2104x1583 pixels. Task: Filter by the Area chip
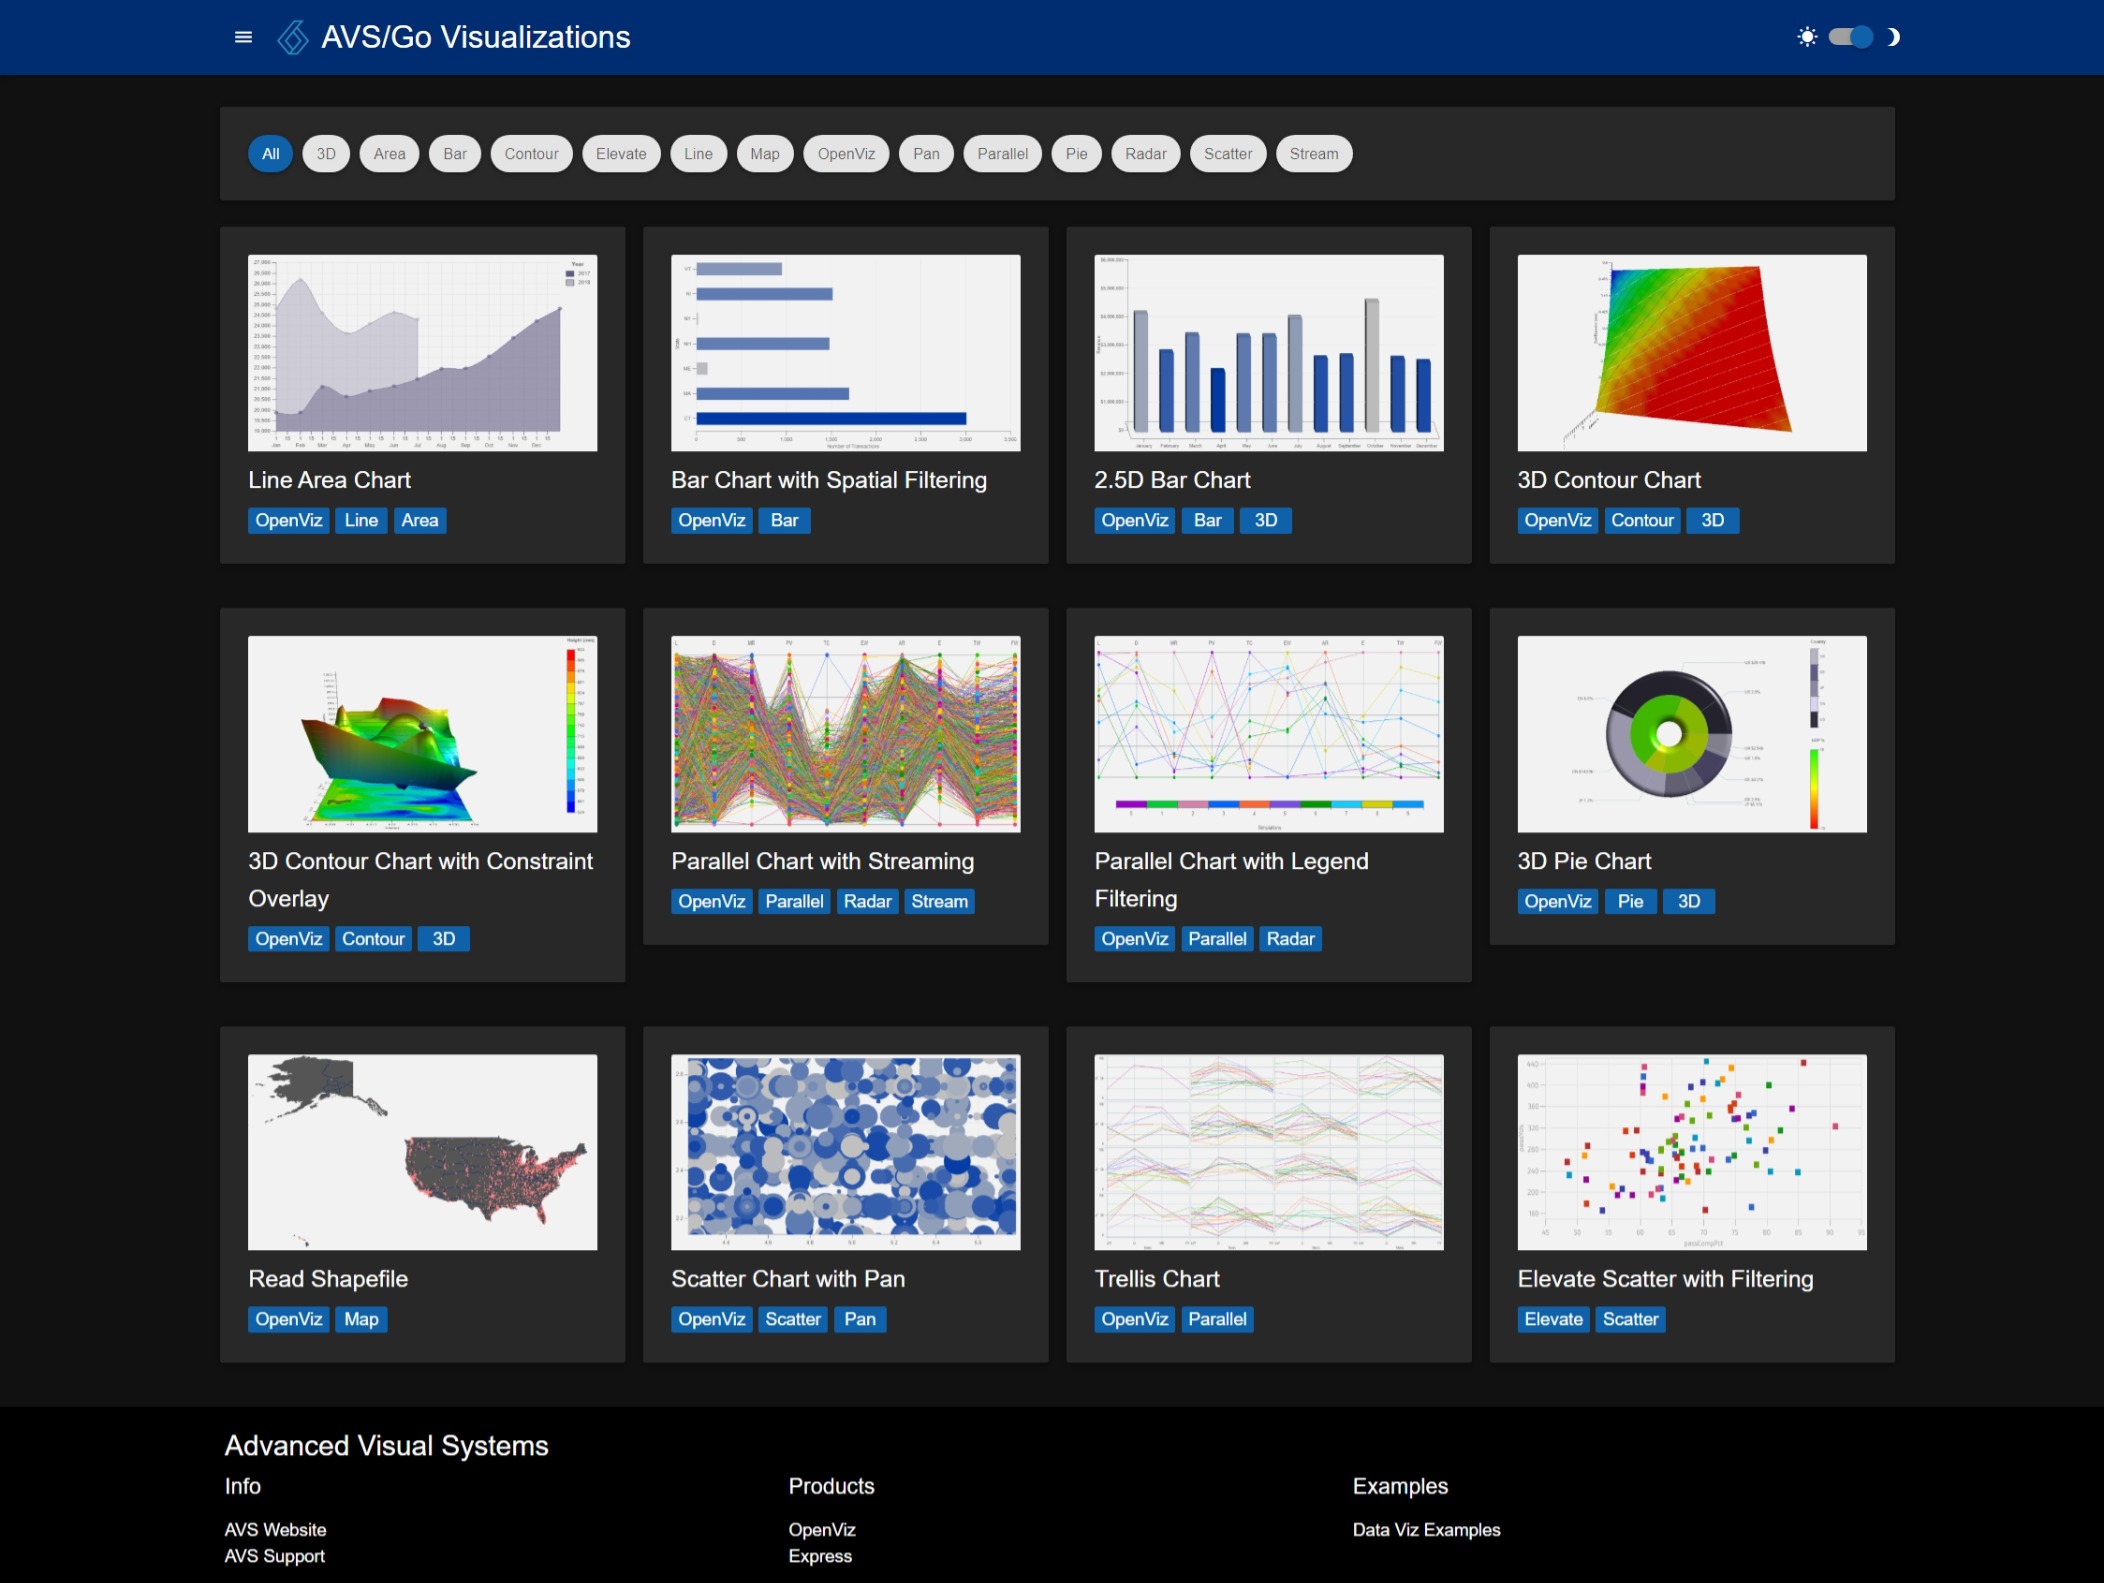pos(390,154)
